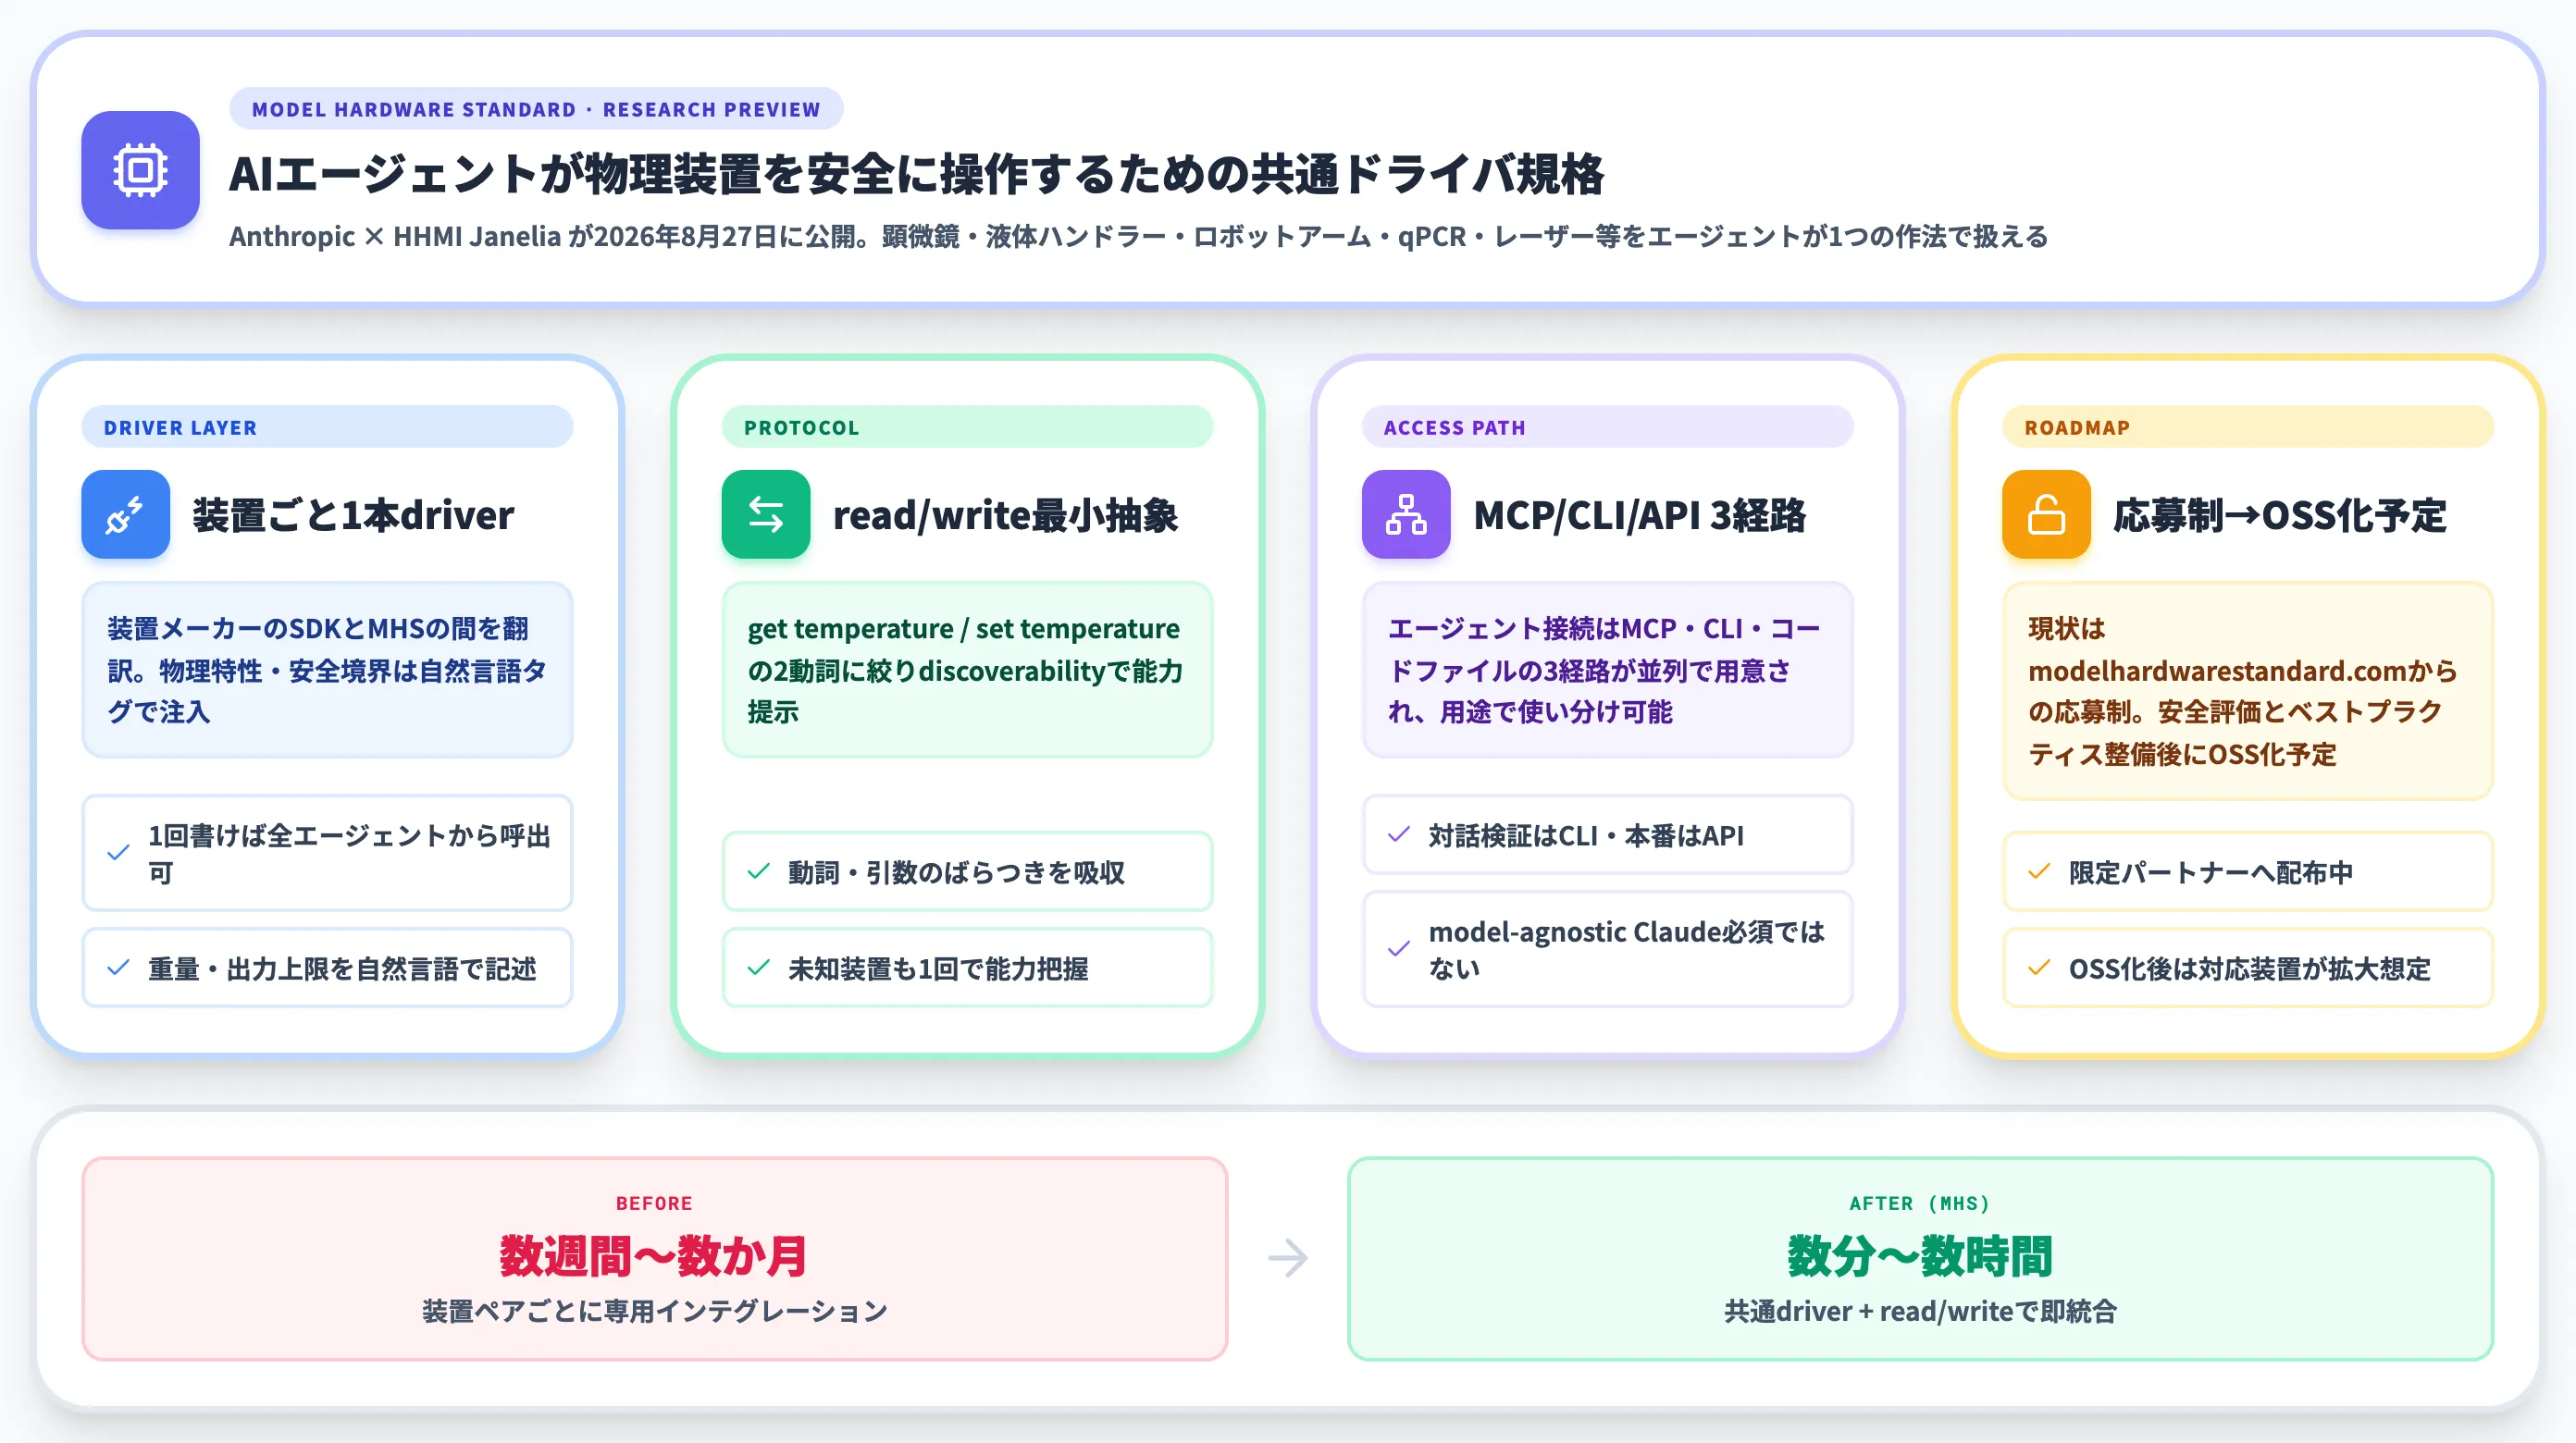The width and height of the screenshot is (2576, 1443).
Task: Click the plug icon beside 装置ごと1本driver
Action: click(126, 514)
